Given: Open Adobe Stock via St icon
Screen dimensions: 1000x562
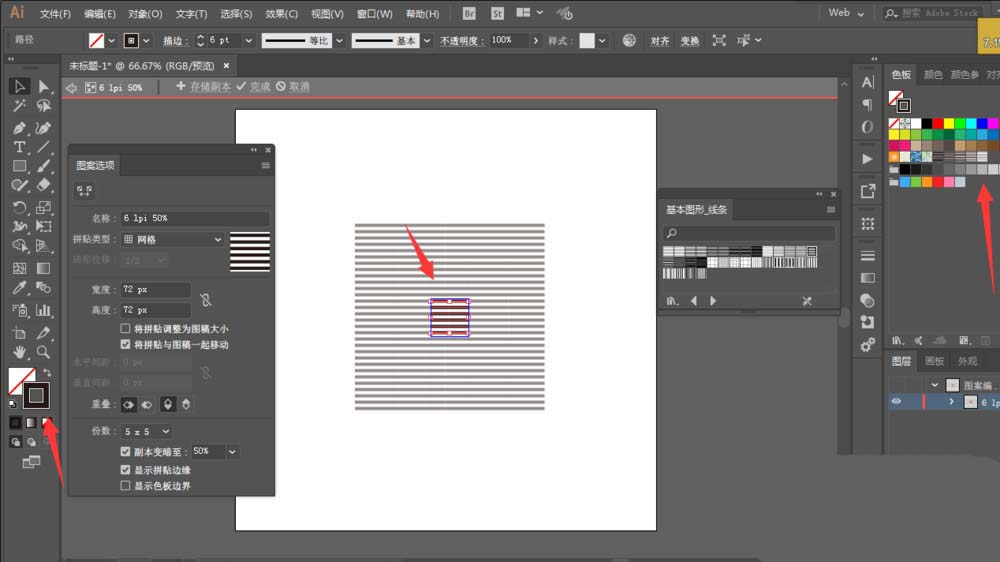Looking at the screenshot, I should 497,13.
